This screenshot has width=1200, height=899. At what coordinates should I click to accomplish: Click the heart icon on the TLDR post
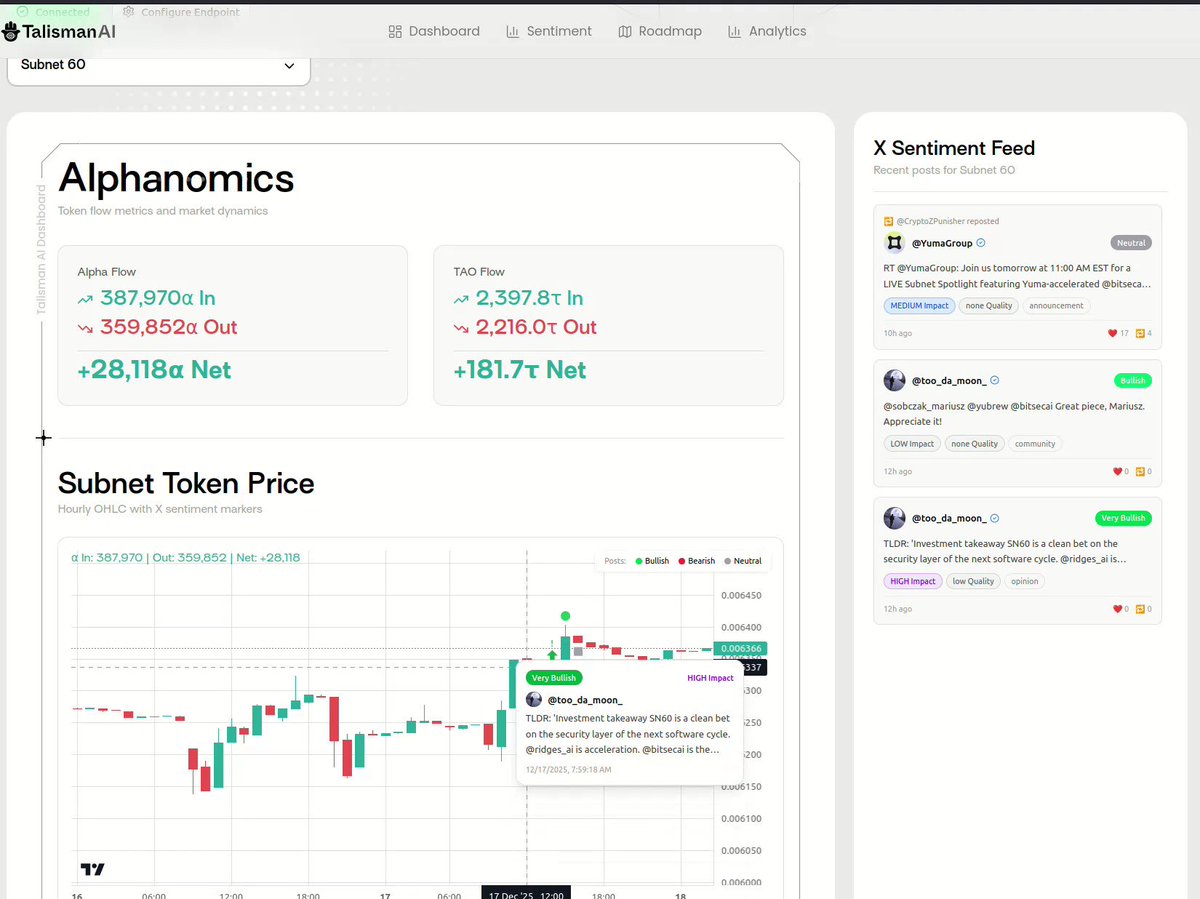pyautogui.click(x=1118, y=608)
